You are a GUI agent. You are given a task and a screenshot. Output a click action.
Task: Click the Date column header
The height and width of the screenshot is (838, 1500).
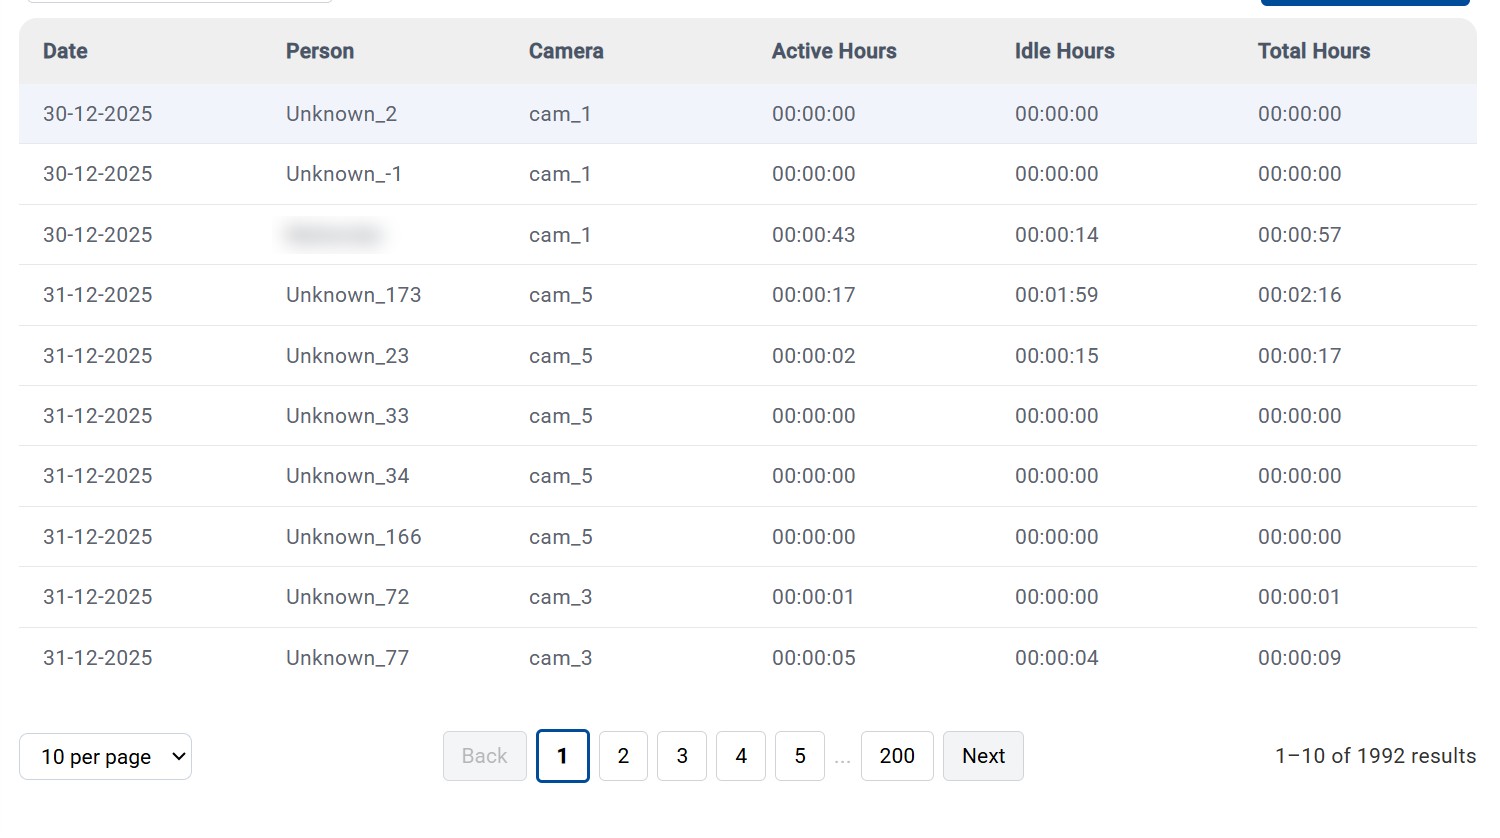[x=65, y=51]
